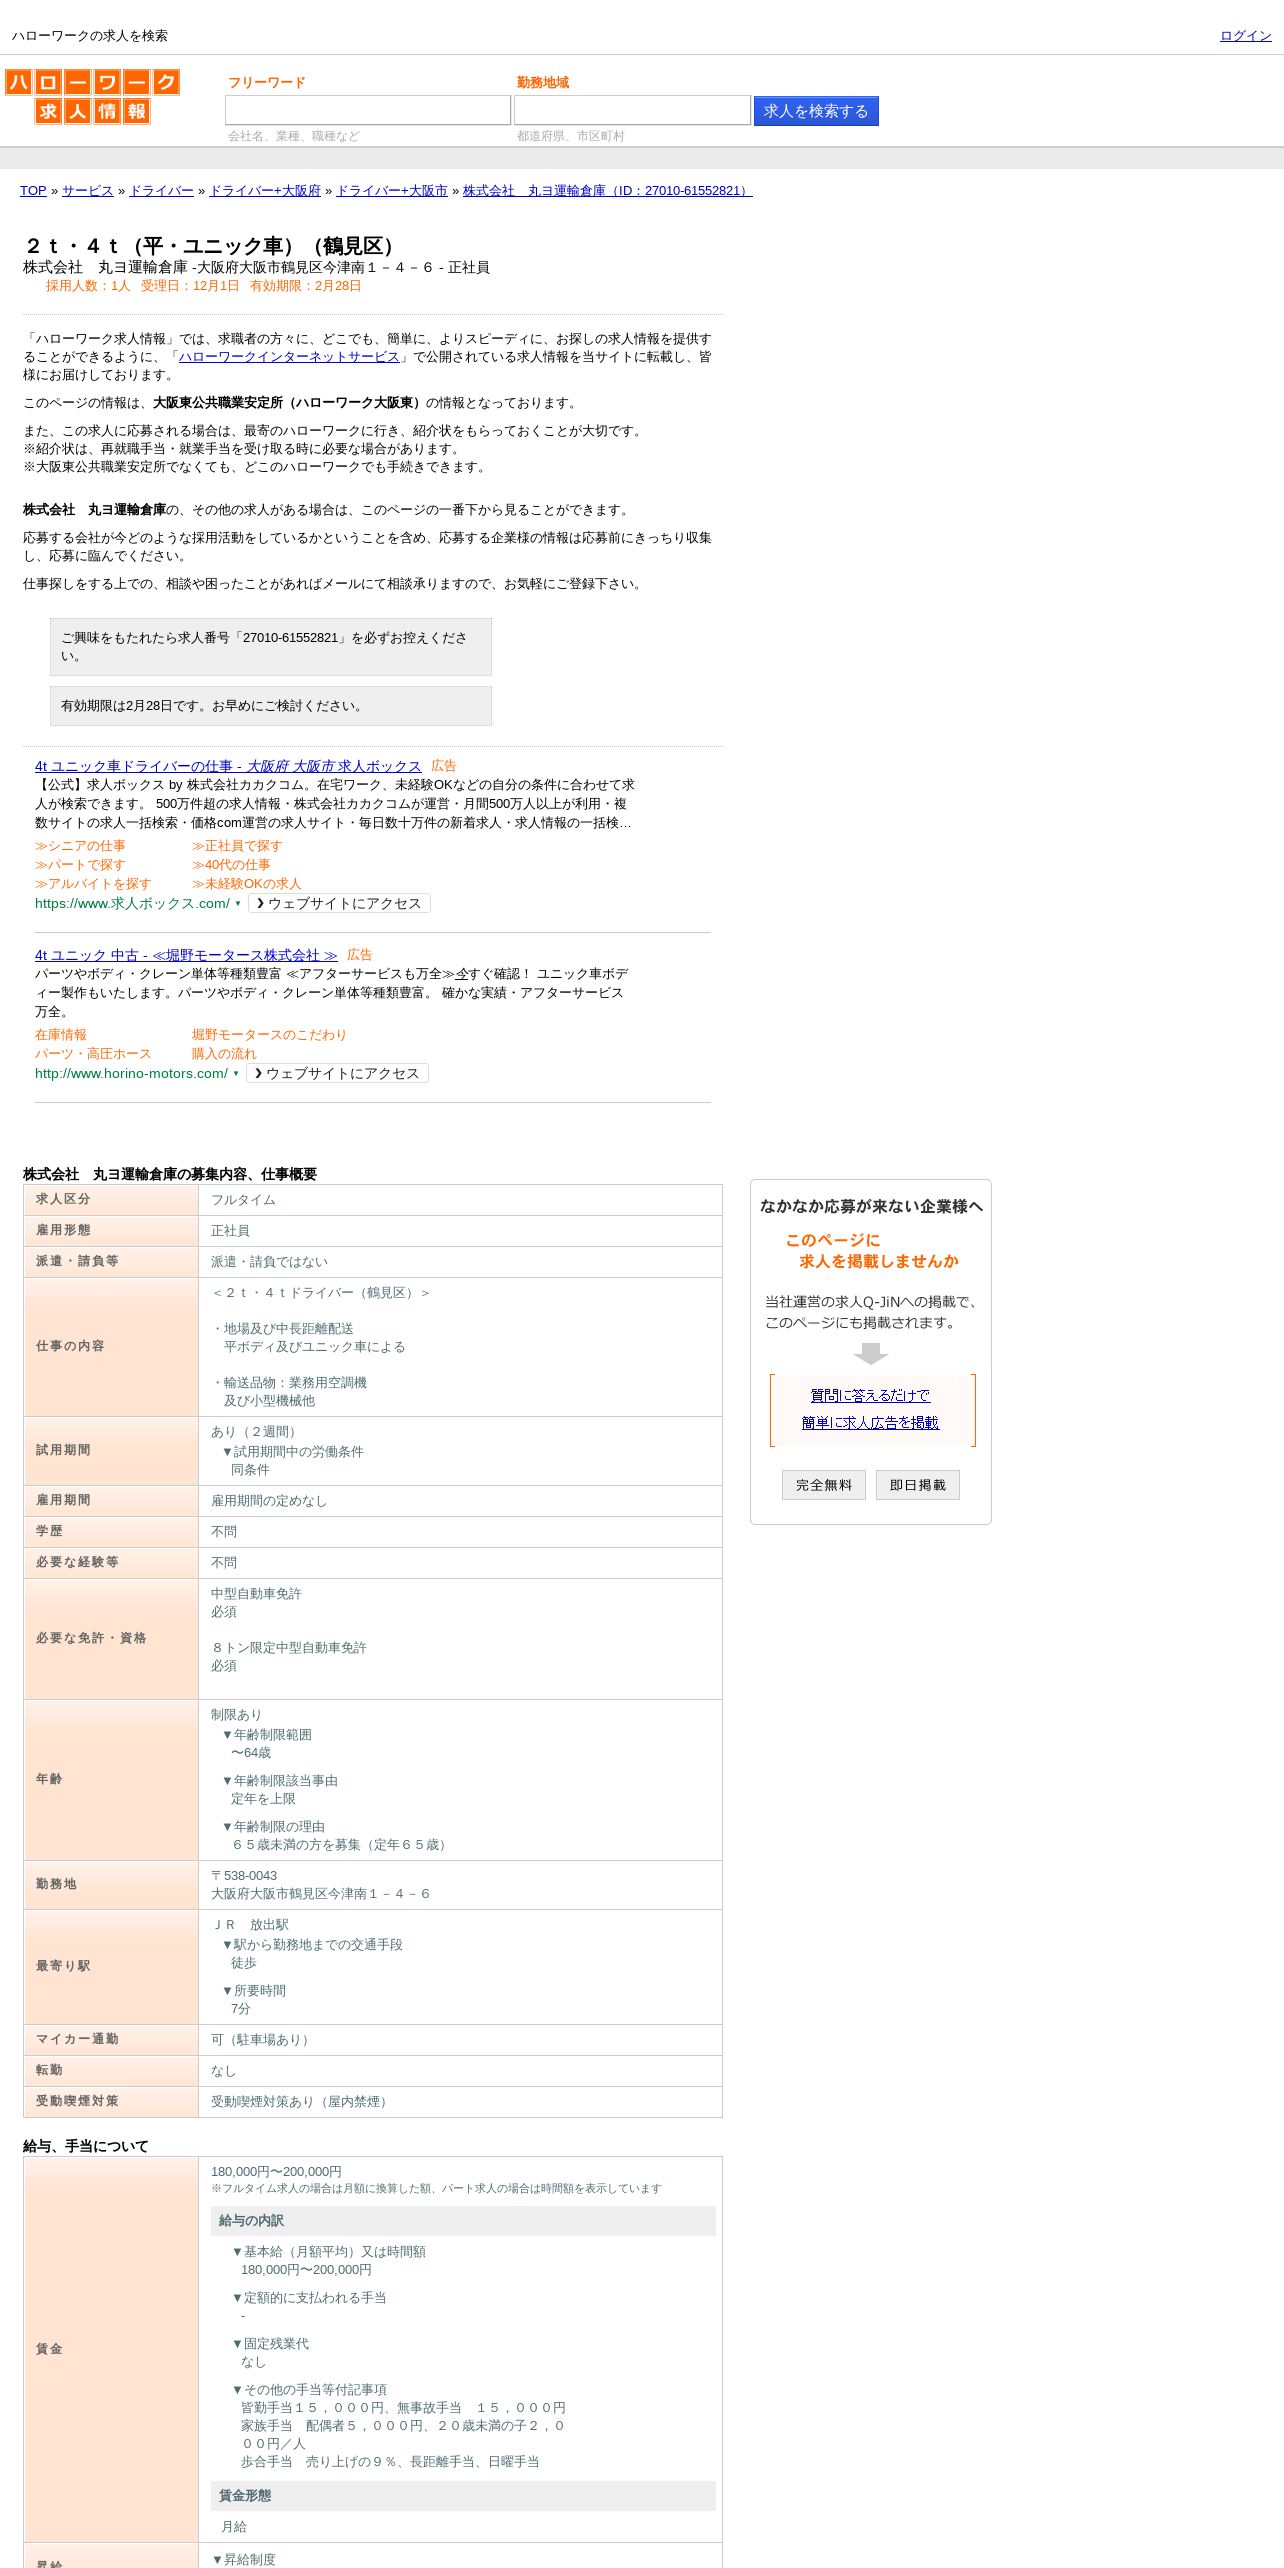This screenshot has width=1284, height=2568.
Task: Select 派遣・請負ではない cell value
Action: pos(269,1262)
